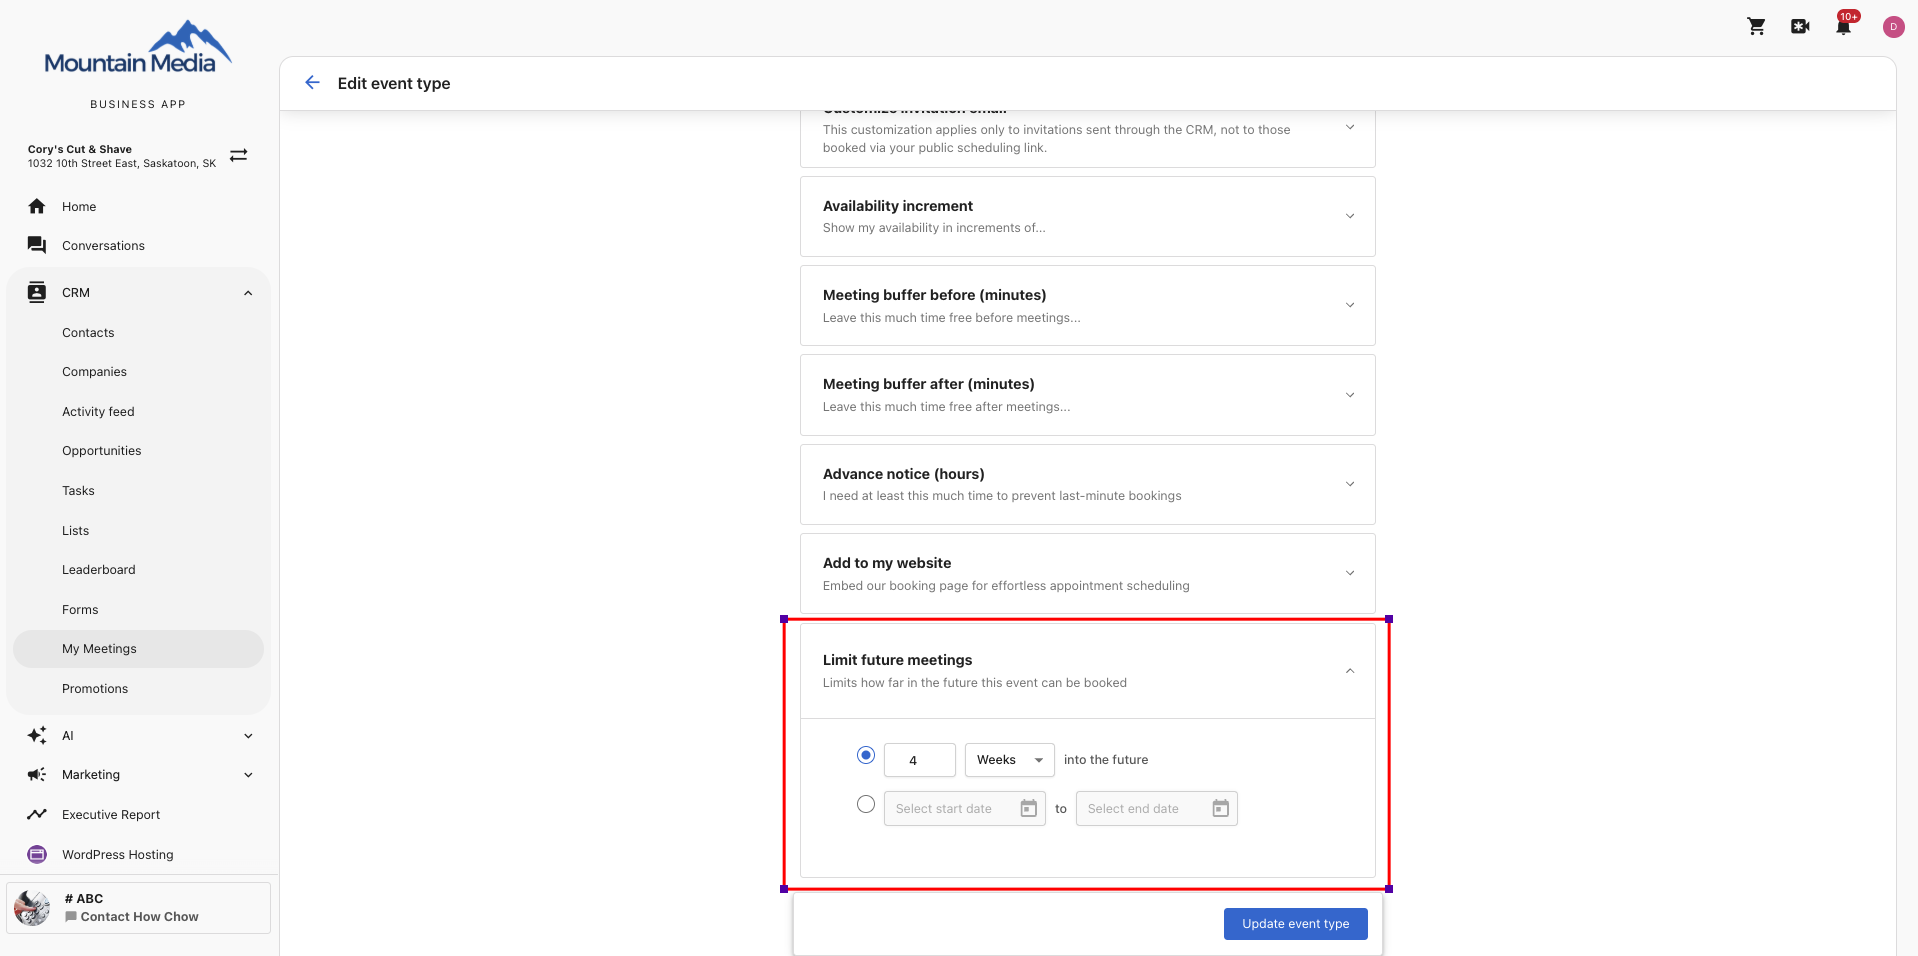Open the notifications bell
The image size is (1918, 956).
point(1843,27)
